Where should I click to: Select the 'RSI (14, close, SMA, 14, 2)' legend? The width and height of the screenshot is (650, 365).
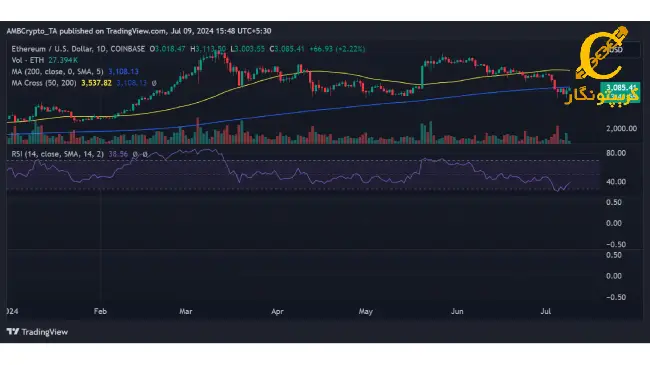pos(57,154)
